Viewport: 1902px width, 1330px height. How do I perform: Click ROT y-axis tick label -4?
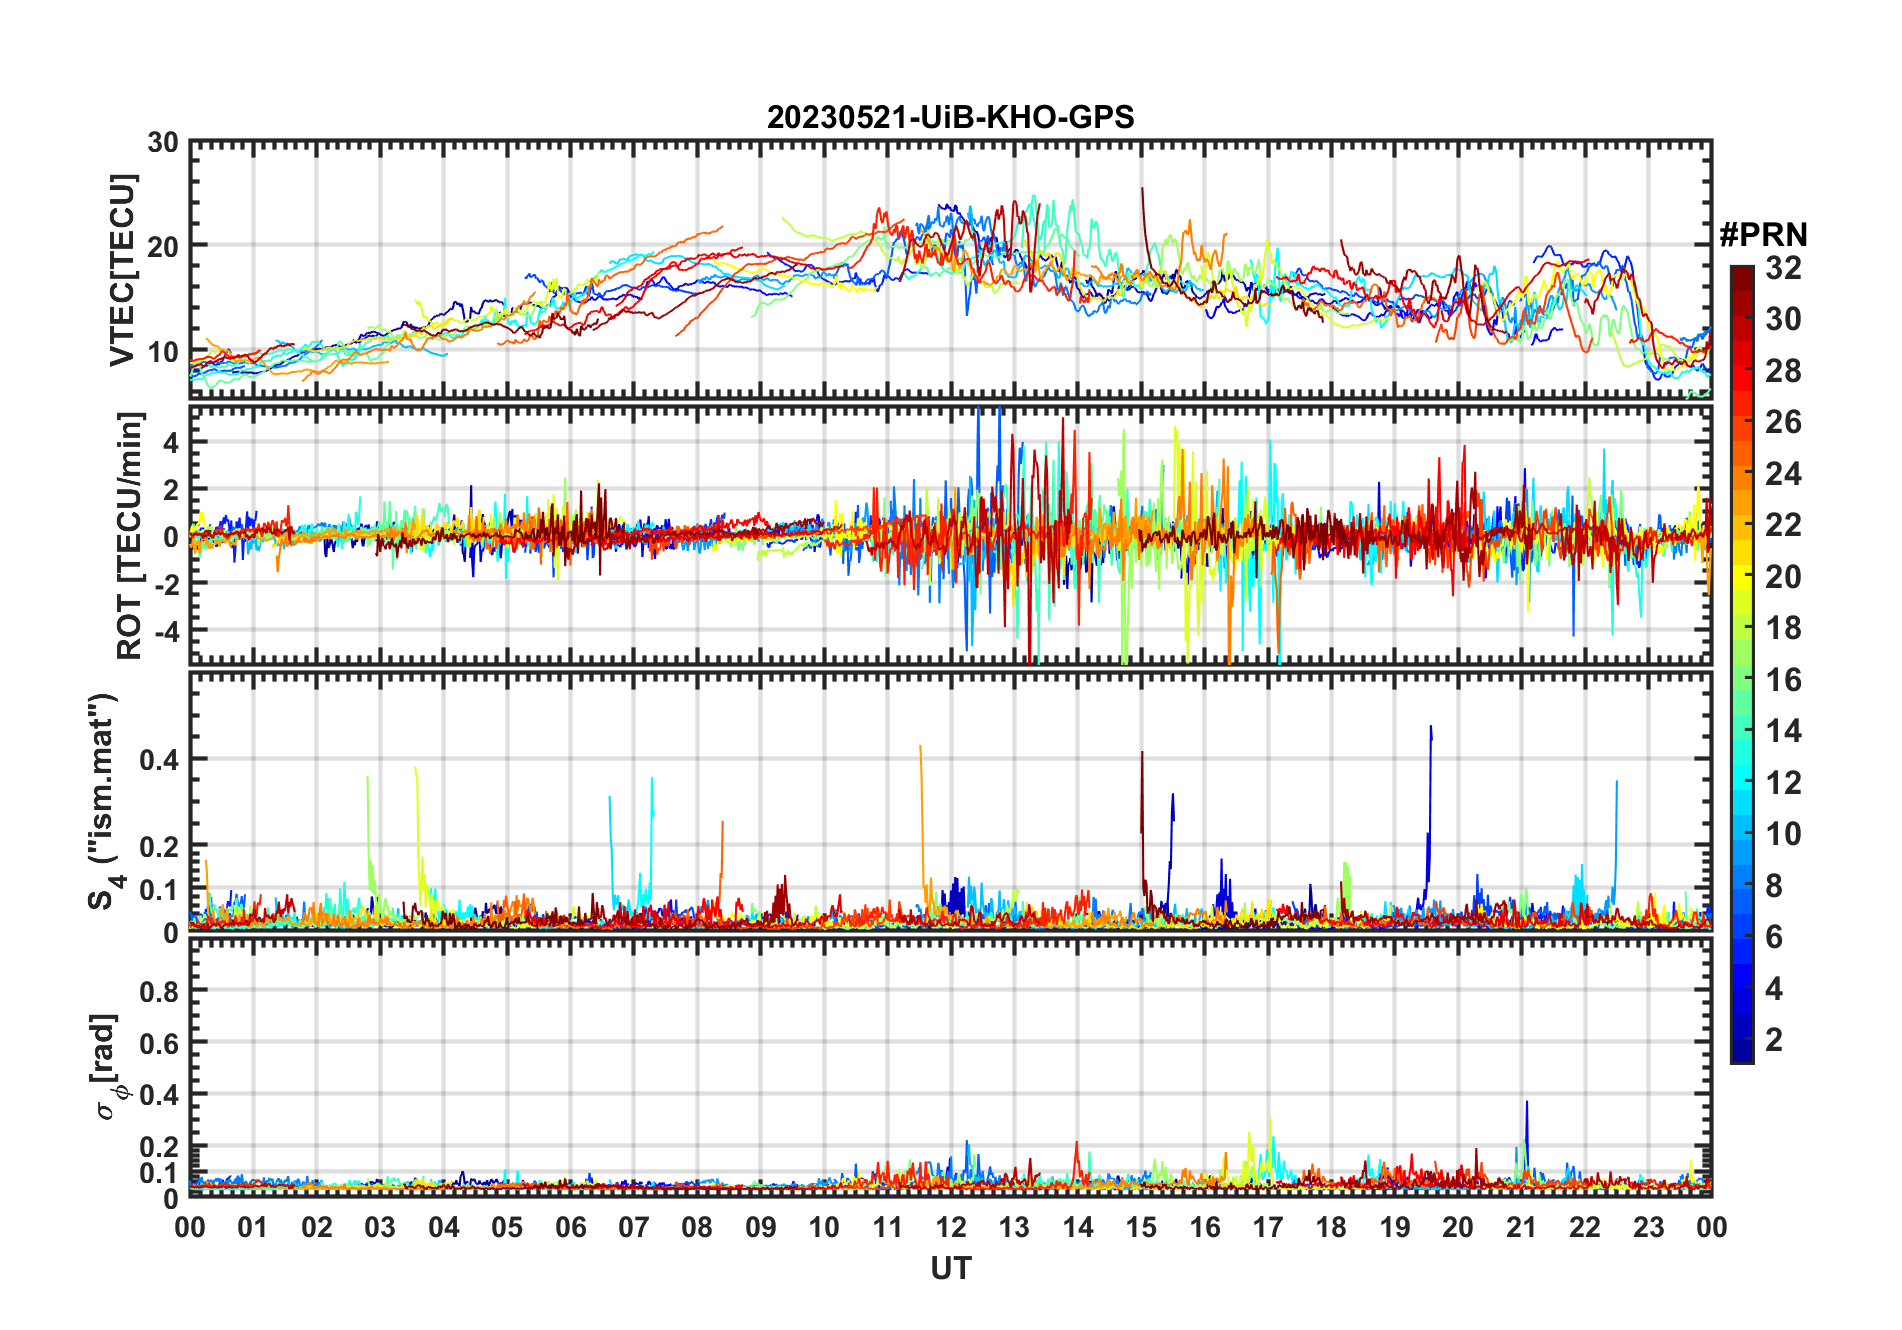(x=167, y=631)
